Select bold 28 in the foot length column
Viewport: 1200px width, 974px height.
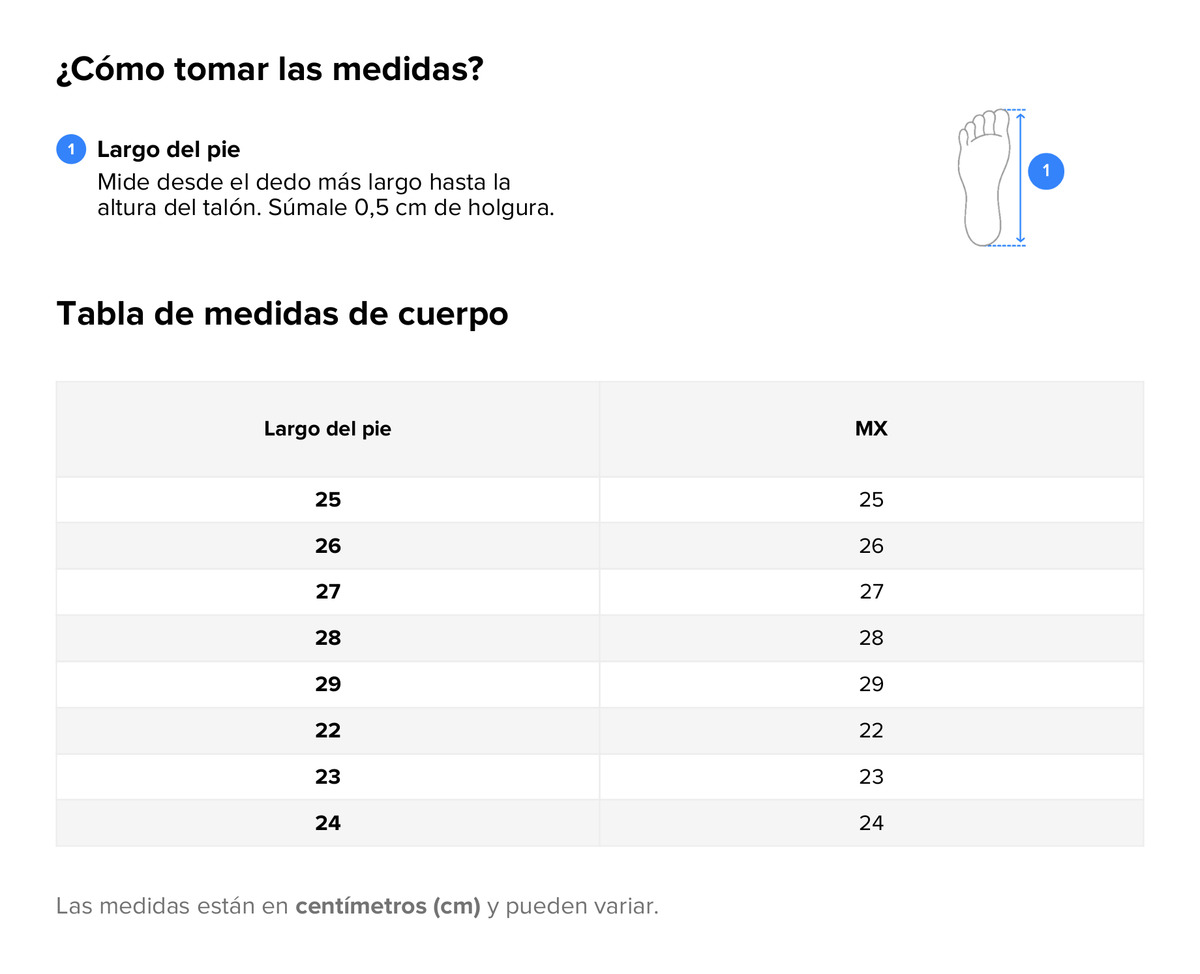coord(328,638)
